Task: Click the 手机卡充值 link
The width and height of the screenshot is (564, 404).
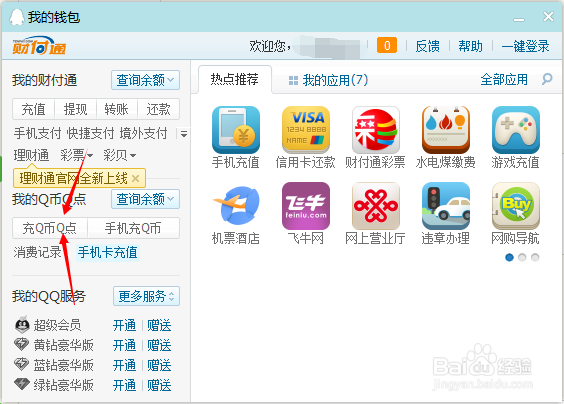Action: (x=108, y=252)
